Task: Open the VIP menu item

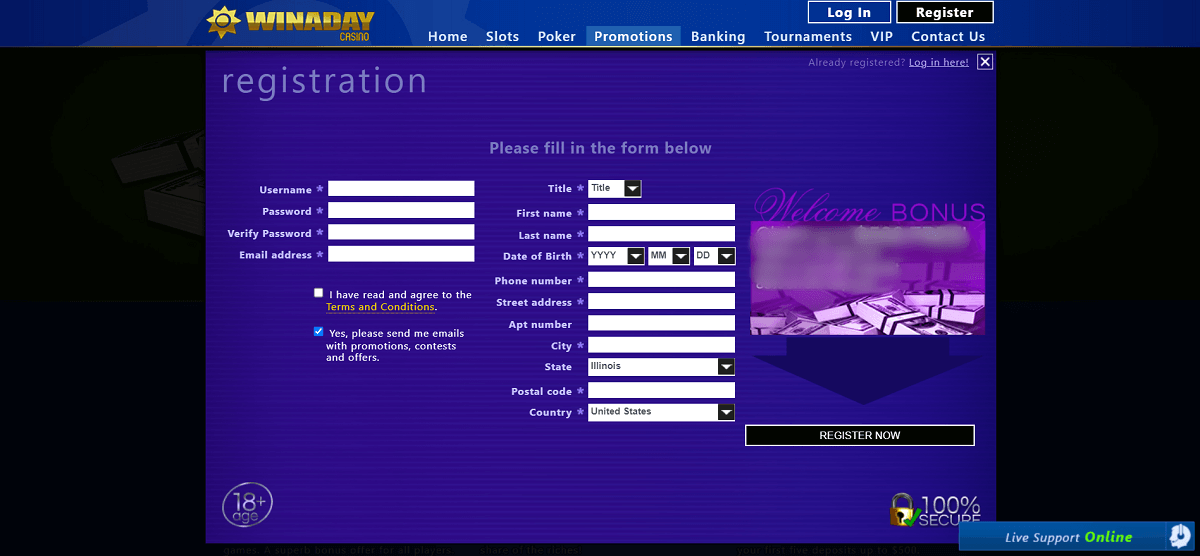Action: [x=881, y=36]
